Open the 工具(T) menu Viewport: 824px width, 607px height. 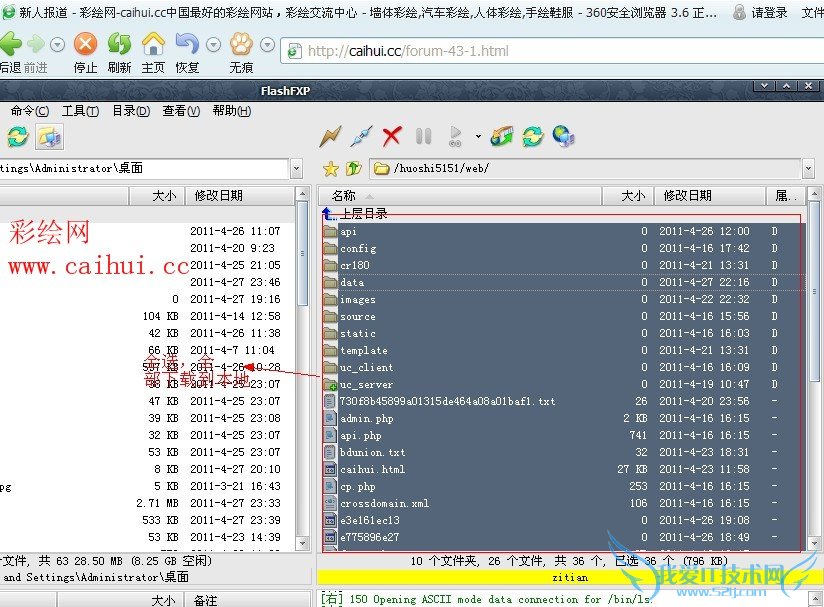[80, 111]
